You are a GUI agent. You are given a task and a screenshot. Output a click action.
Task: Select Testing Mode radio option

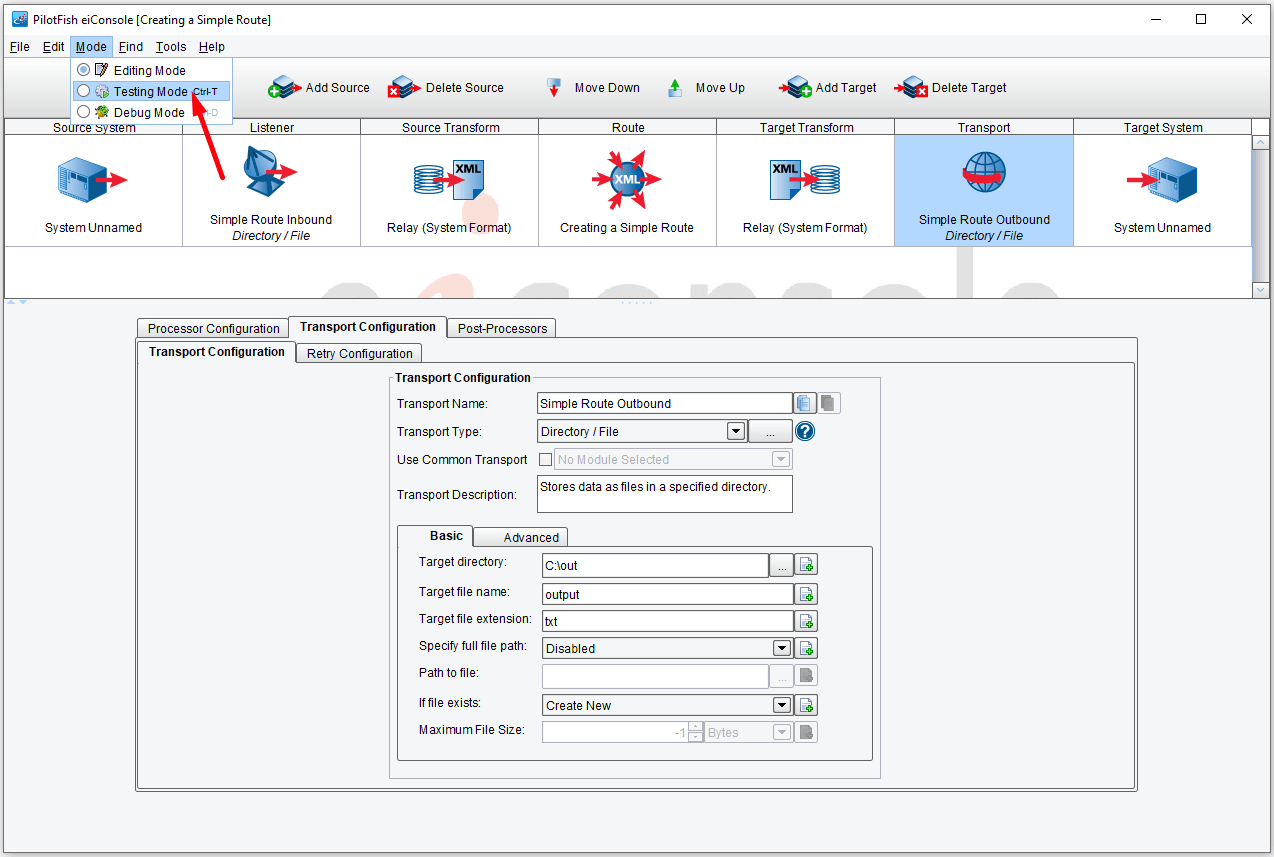coord(83,91)
